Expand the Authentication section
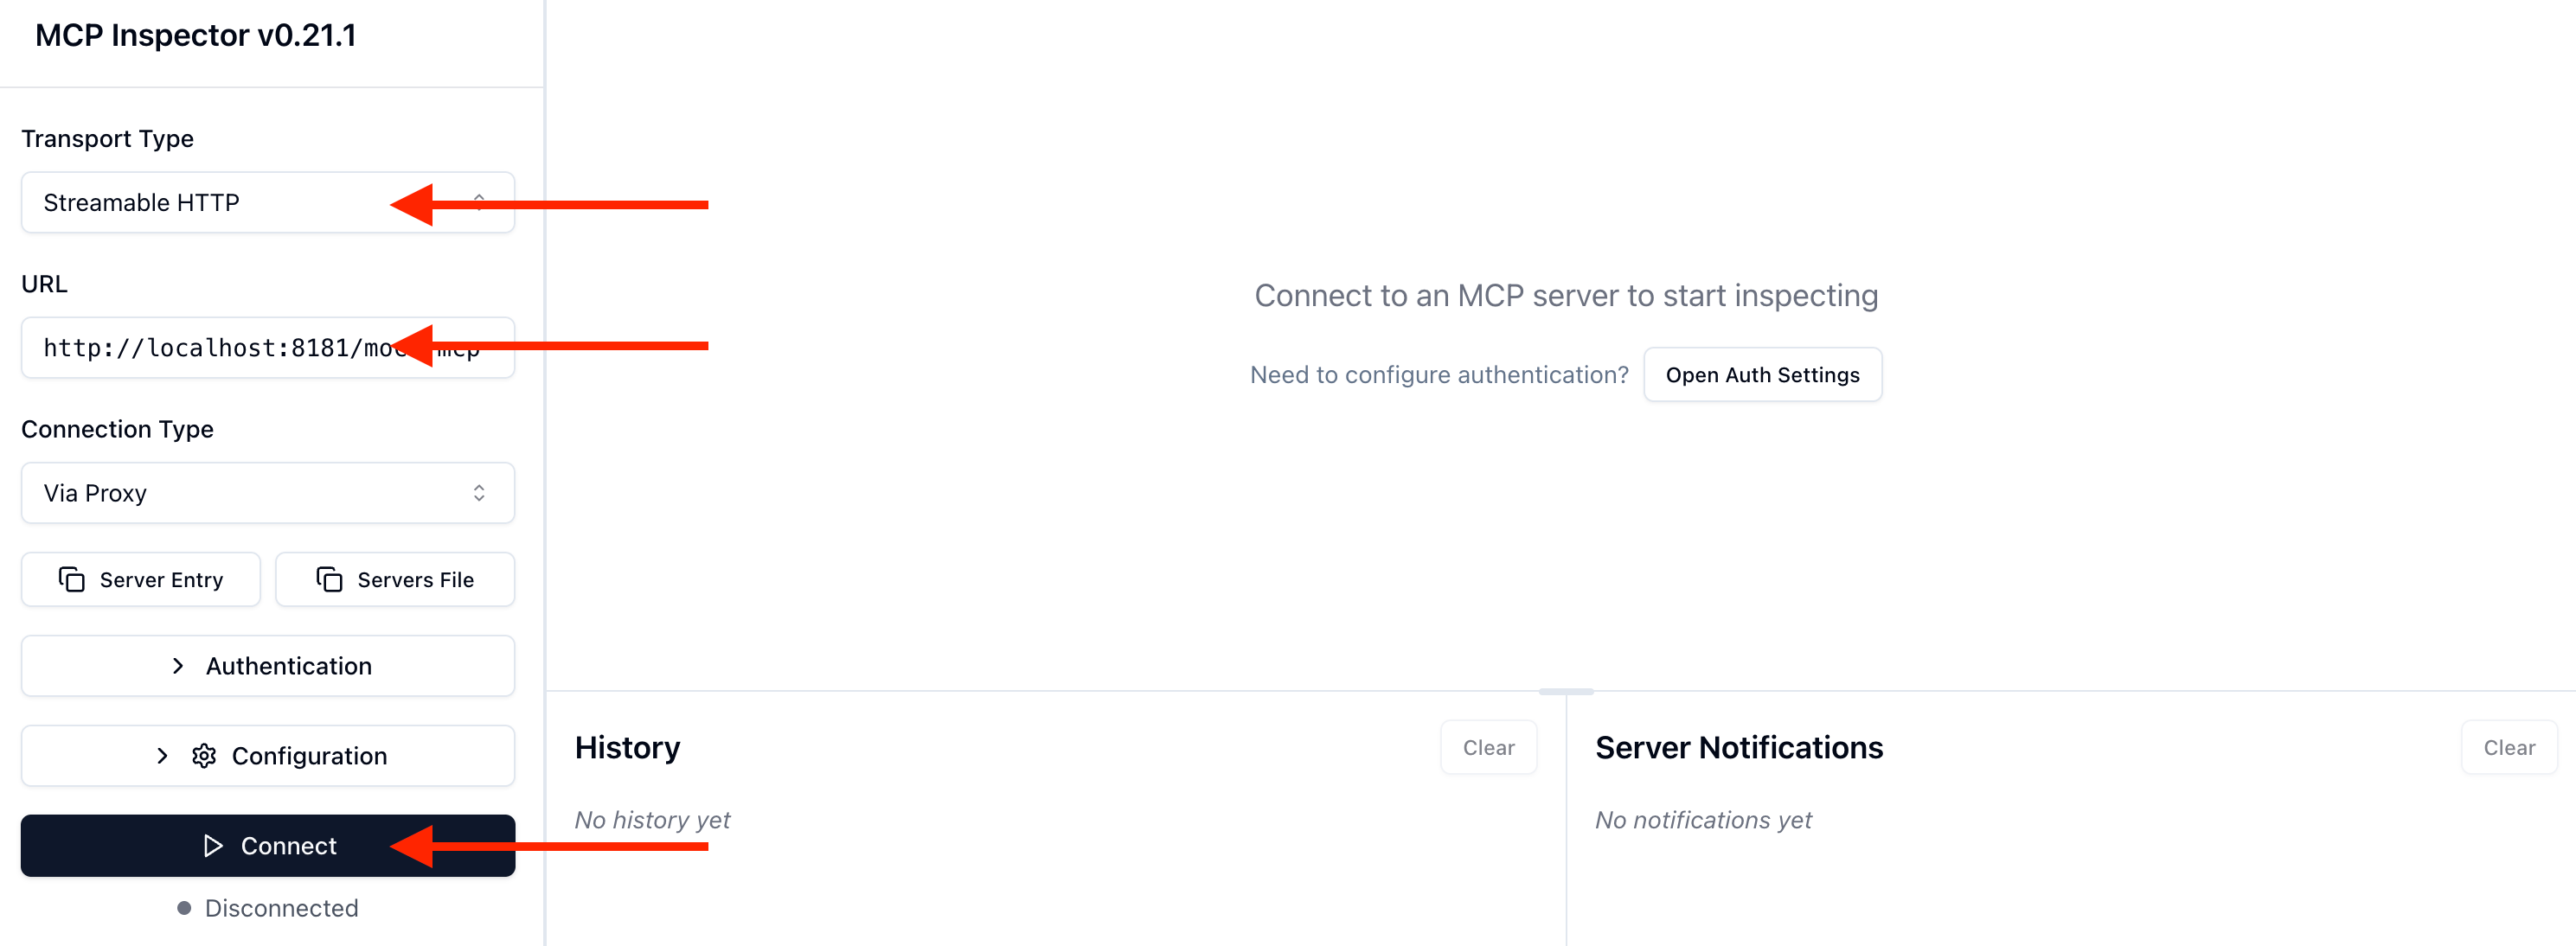Viewport: 2576px width, 946px height. pos(268,666)
